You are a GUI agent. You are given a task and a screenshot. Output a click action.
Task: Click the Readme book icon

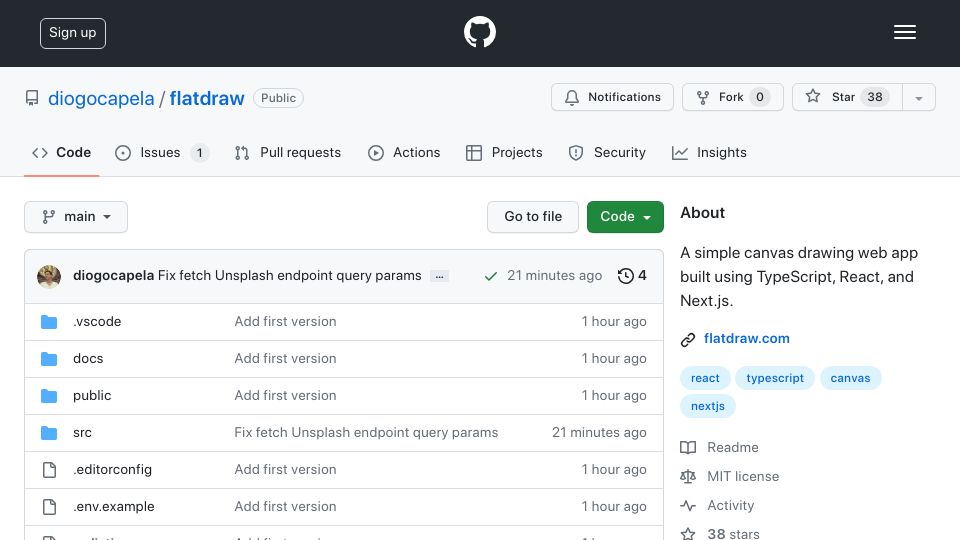(x=688, y=448)
